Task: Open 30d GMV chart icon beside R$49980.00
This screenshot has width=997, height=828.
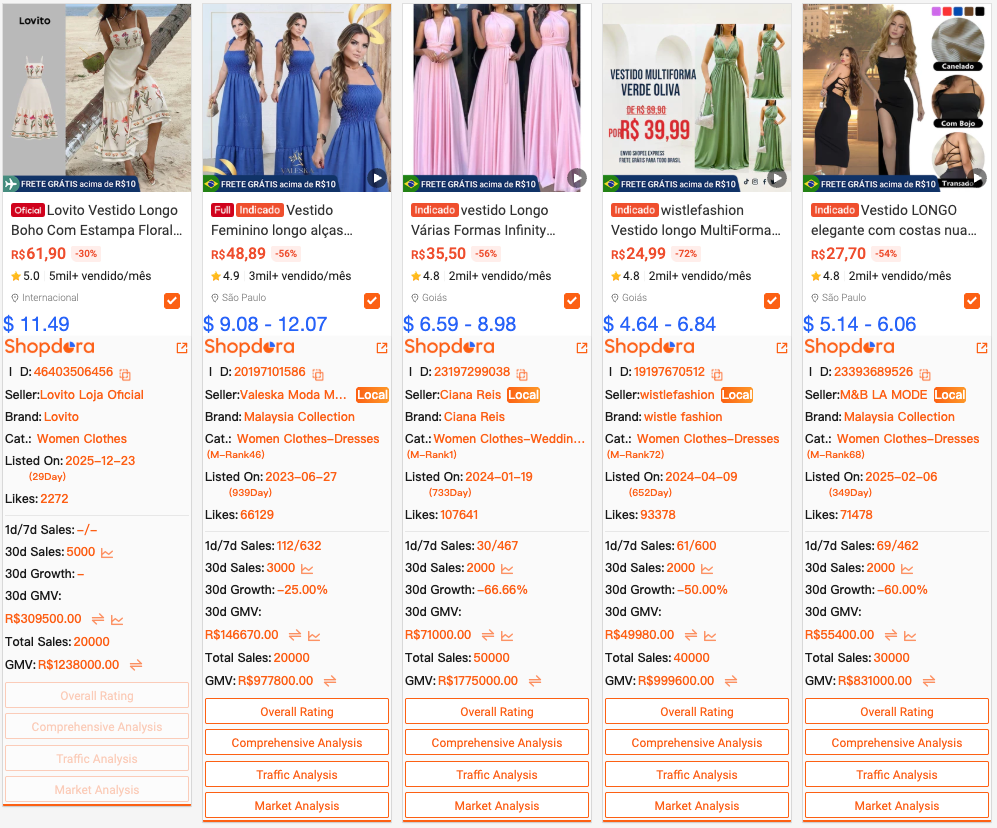Action: (710, 636)
